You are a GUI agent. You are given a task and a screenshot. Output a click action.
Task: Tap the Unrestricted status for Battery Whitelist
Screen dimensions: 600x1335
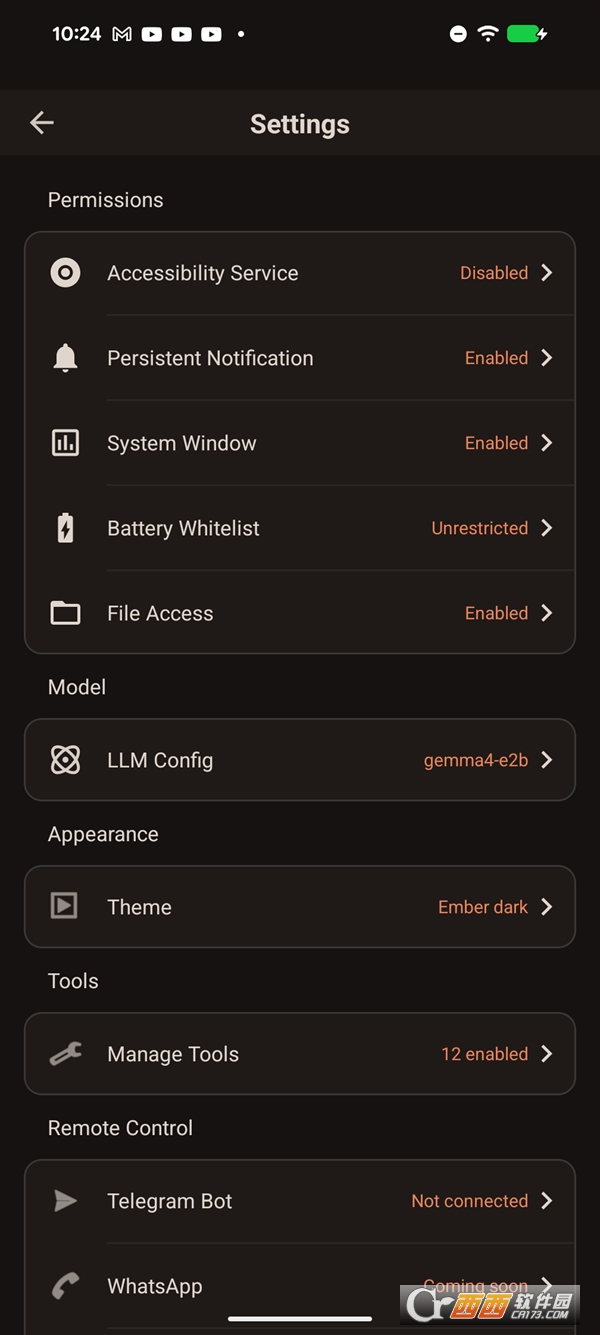pyautogui.click(x=479, y=528)
